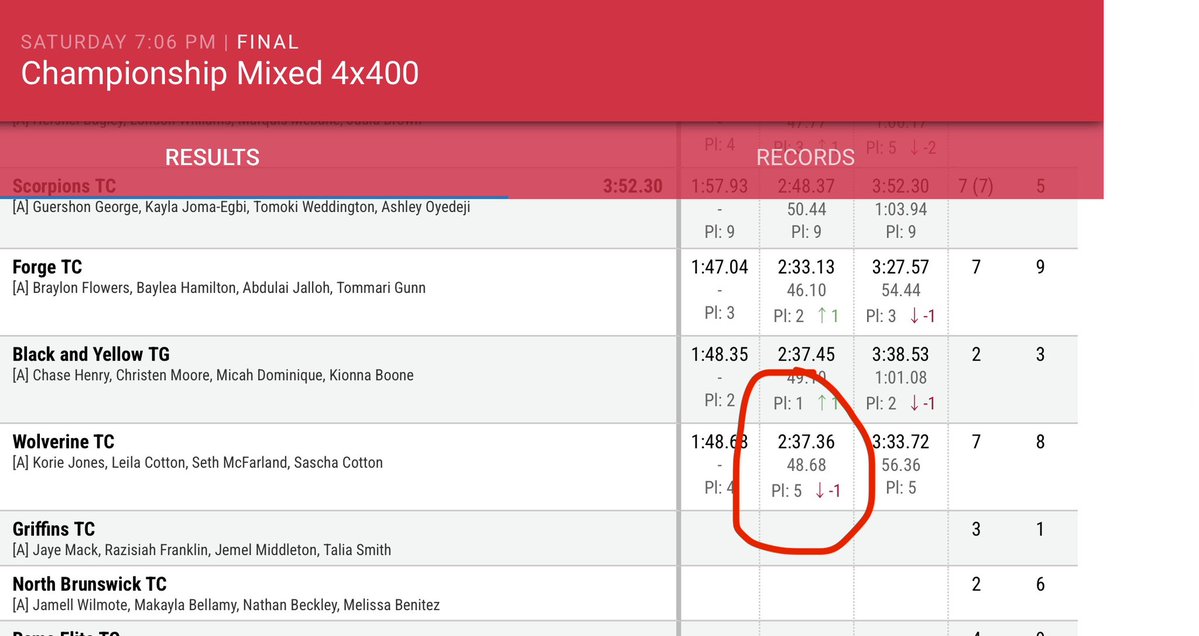
Task: Click the SATURDAY 7:06 PM label
Action: (x=119, y=42)
